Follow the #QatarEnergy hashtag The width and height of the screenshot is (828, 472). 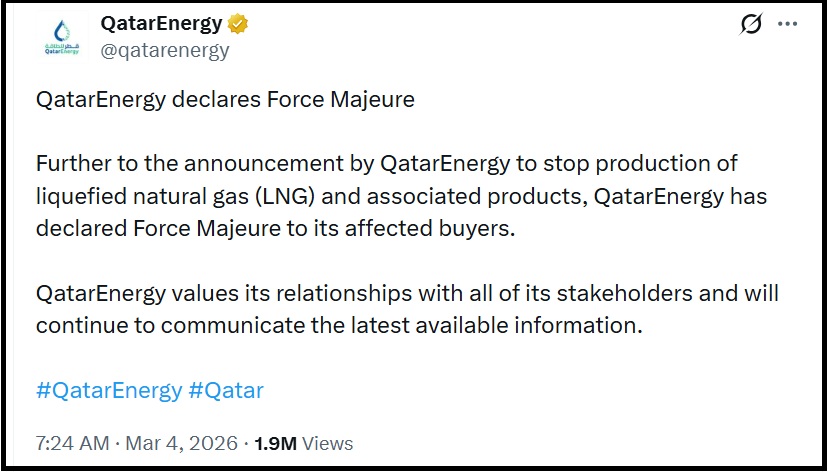pos(109,389)
